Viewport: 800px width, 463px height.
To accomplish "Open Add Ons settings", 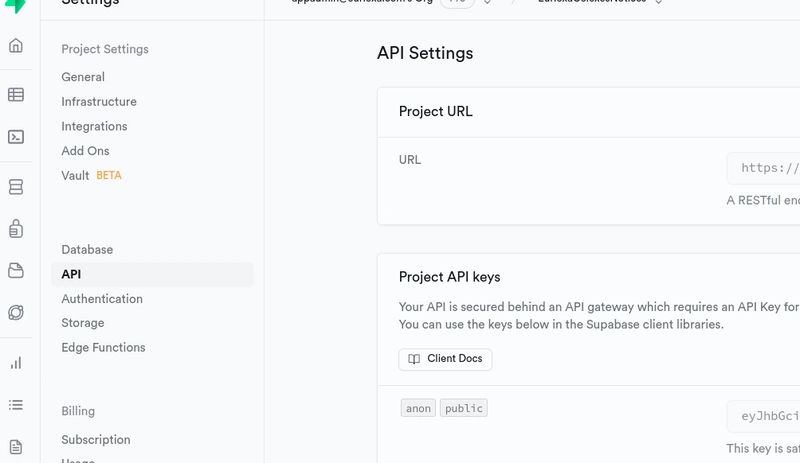I will click(85, 151).
